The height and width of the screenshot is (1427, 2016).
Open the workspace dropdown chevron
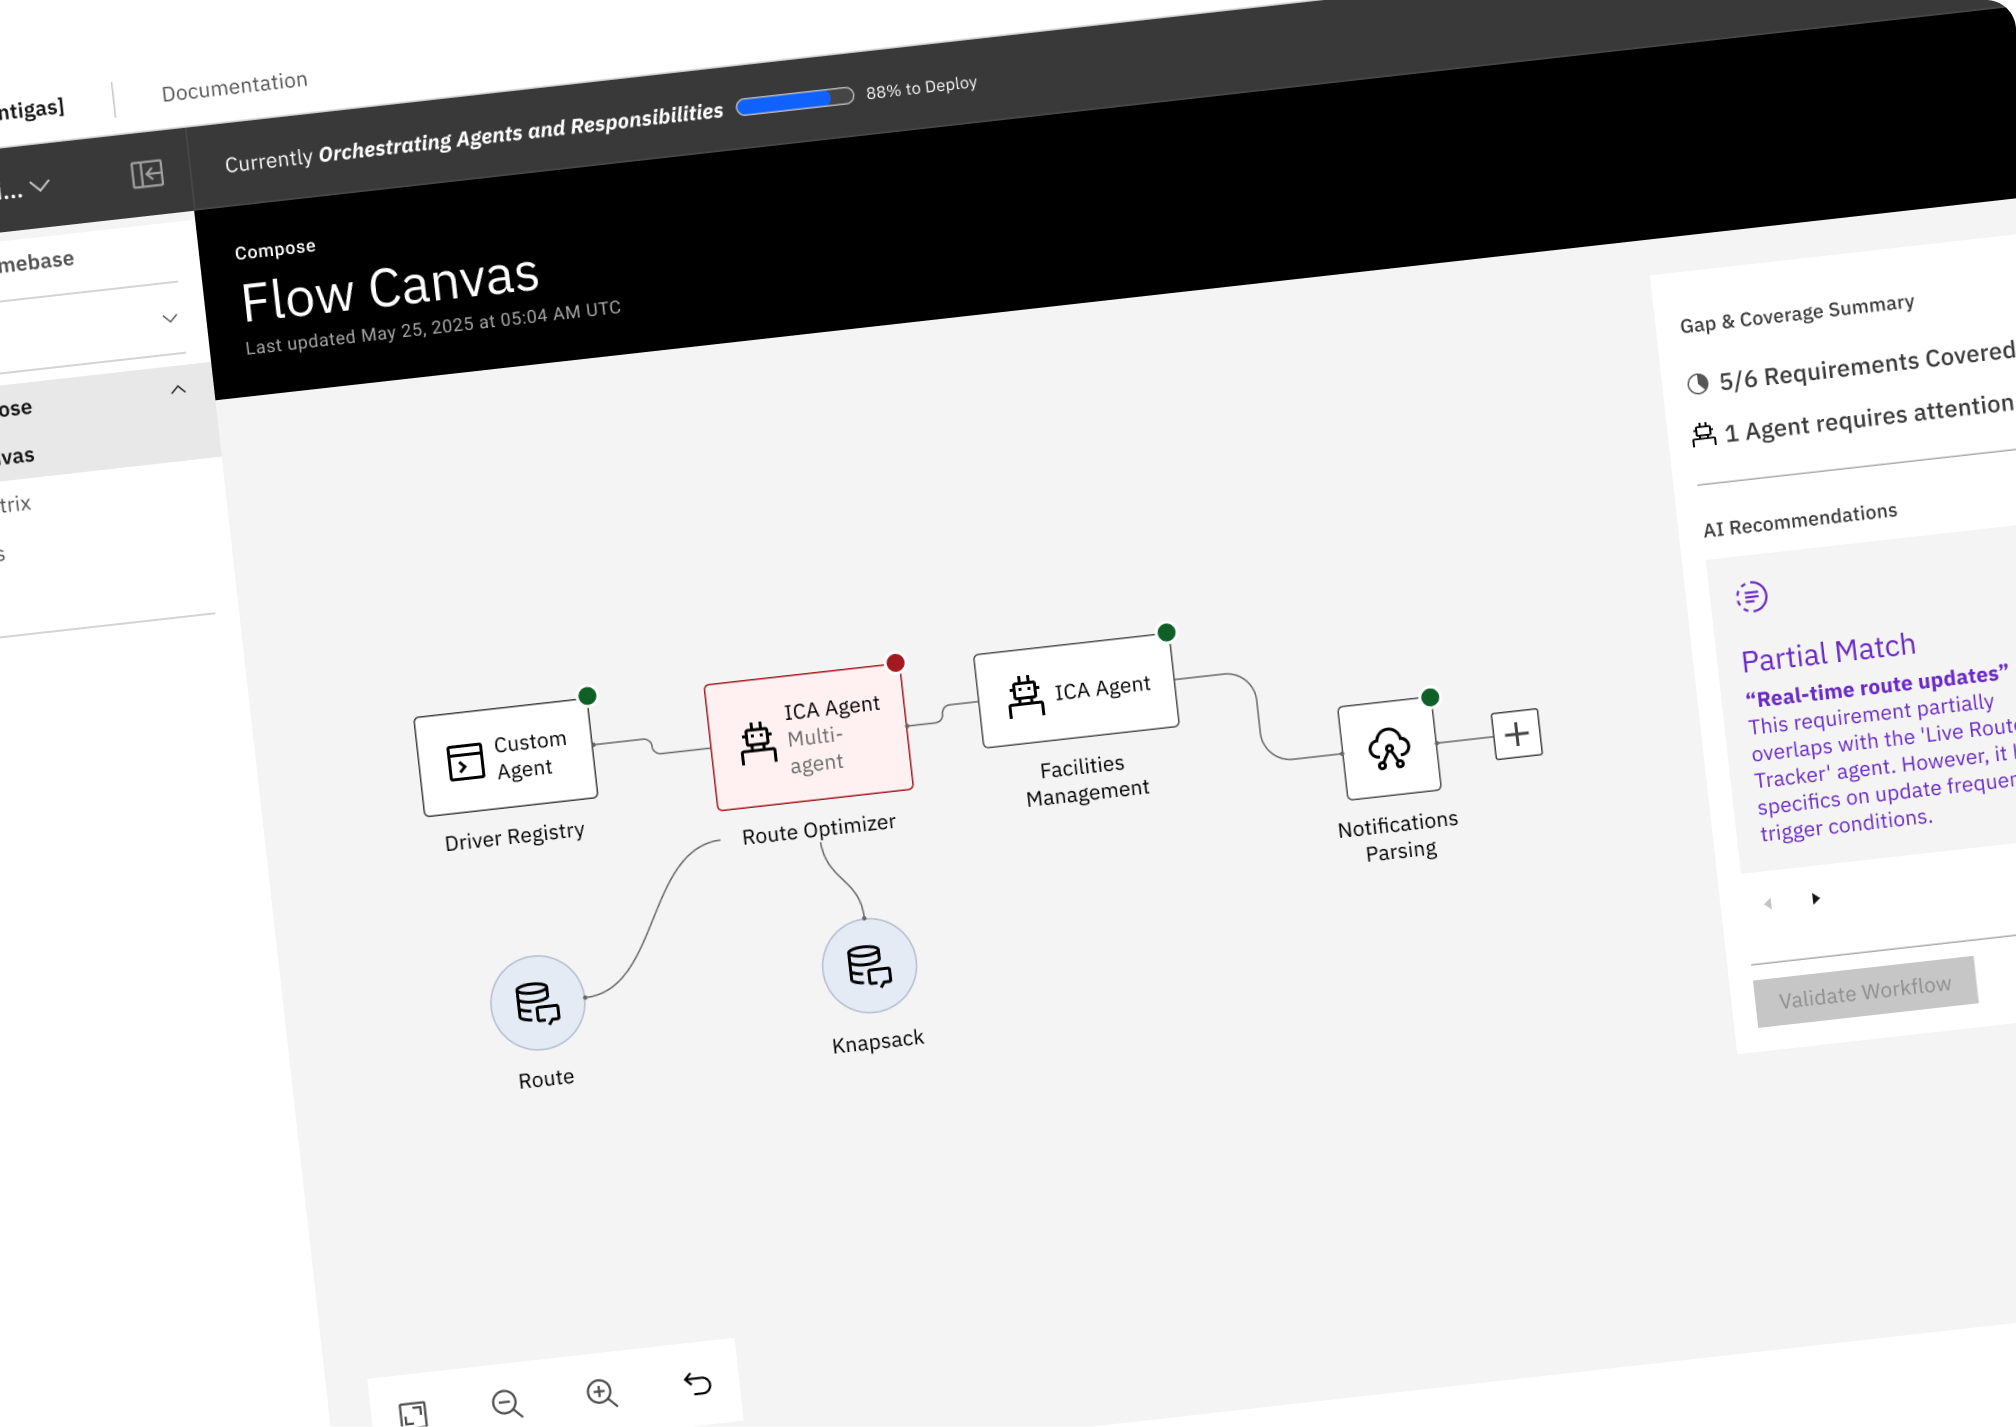tap(40, 186)
